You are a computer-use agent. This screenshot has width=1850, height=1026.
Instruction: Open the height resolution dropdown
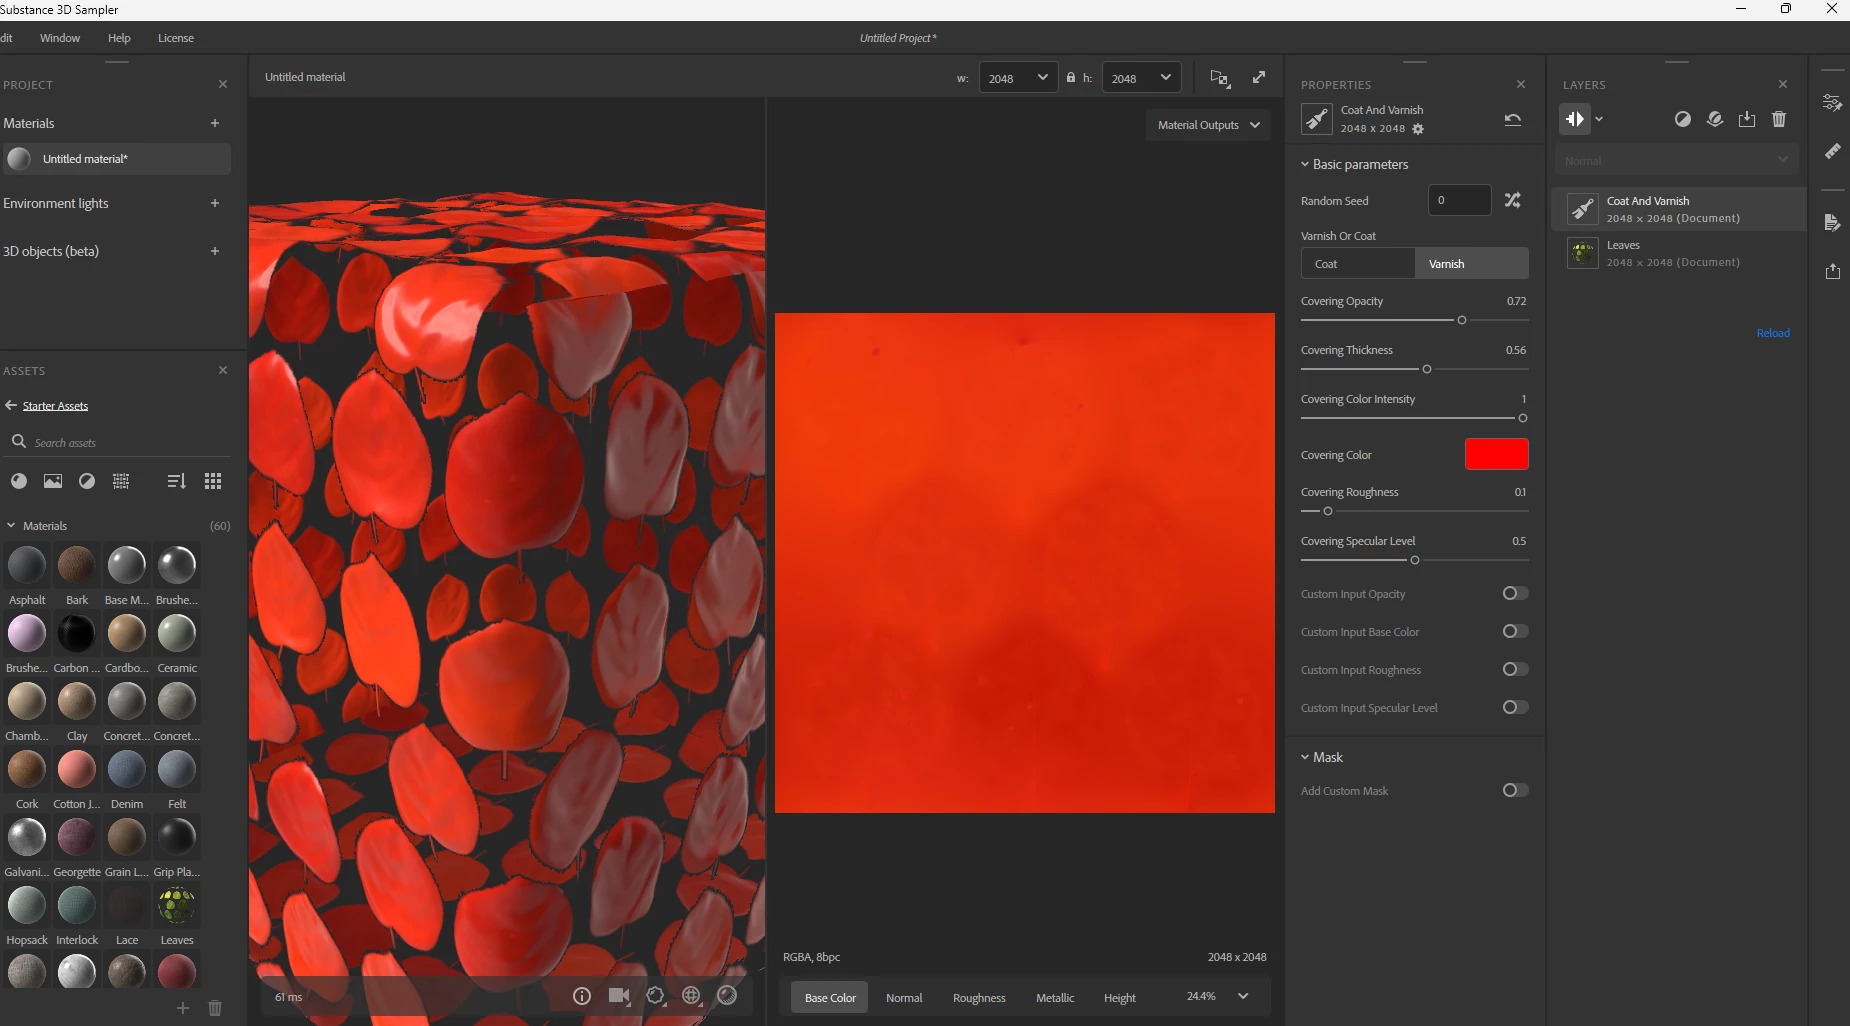coord(1141,78)
